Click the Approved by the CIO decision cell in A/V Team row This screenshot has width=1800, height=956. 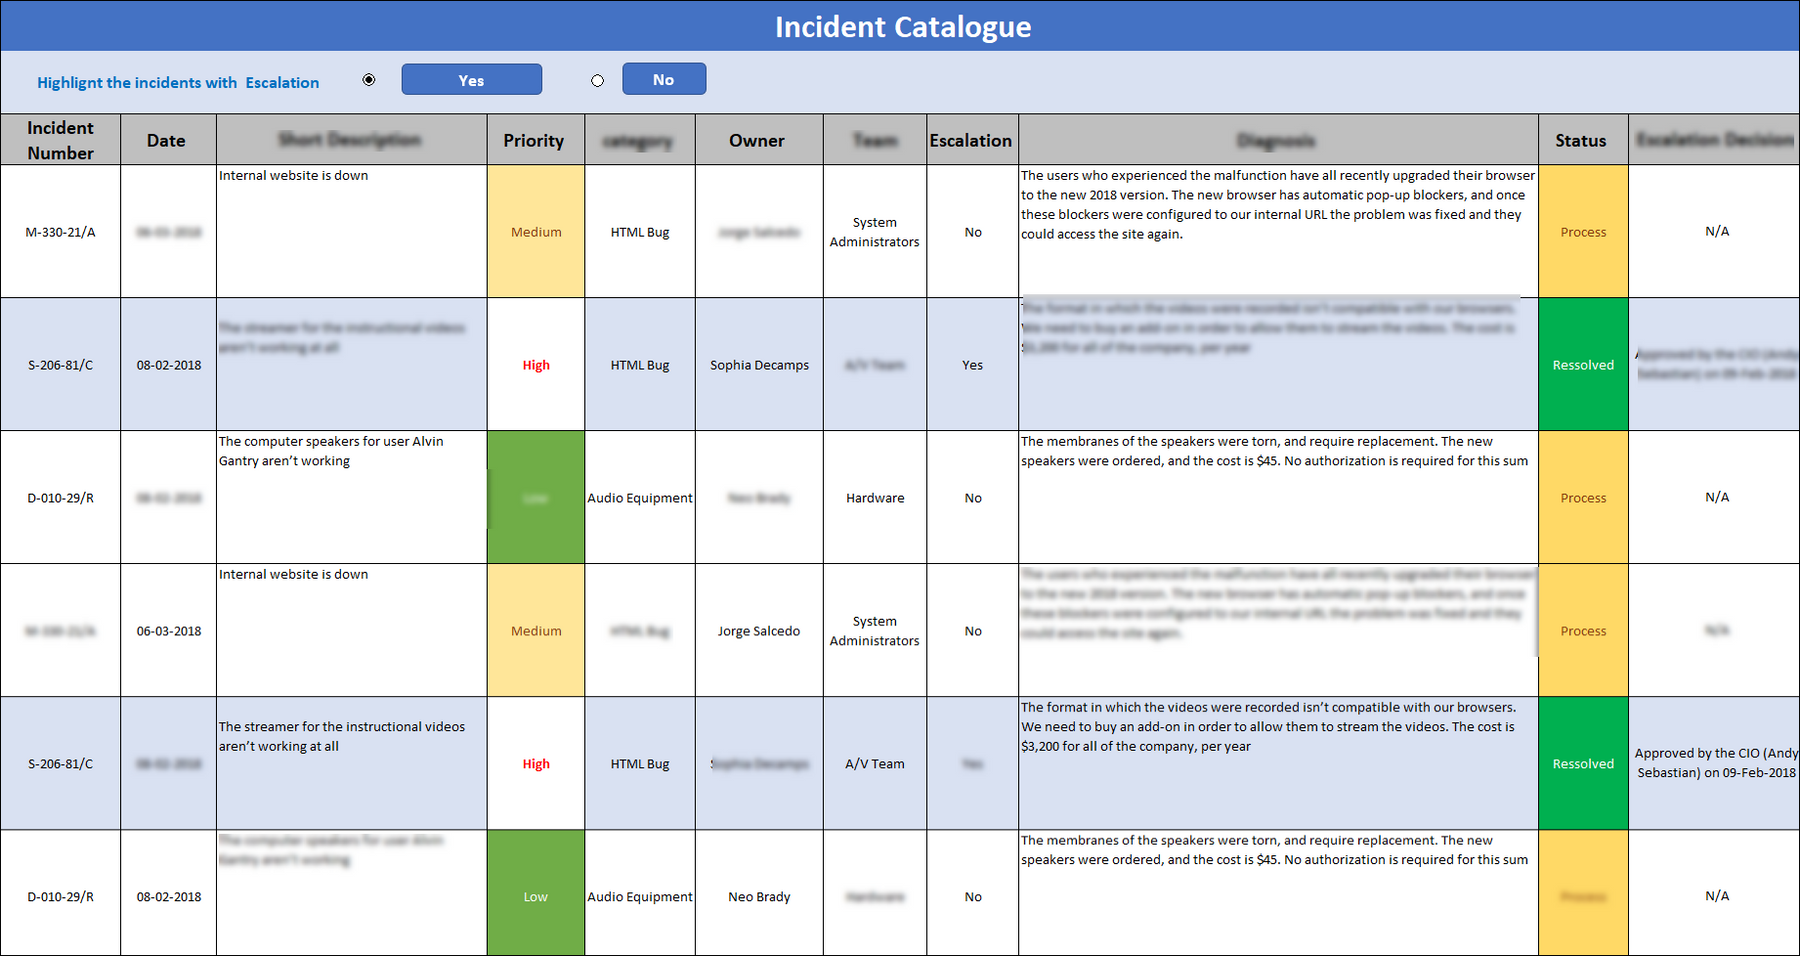pyautogui.click(x=1715, y=763)
